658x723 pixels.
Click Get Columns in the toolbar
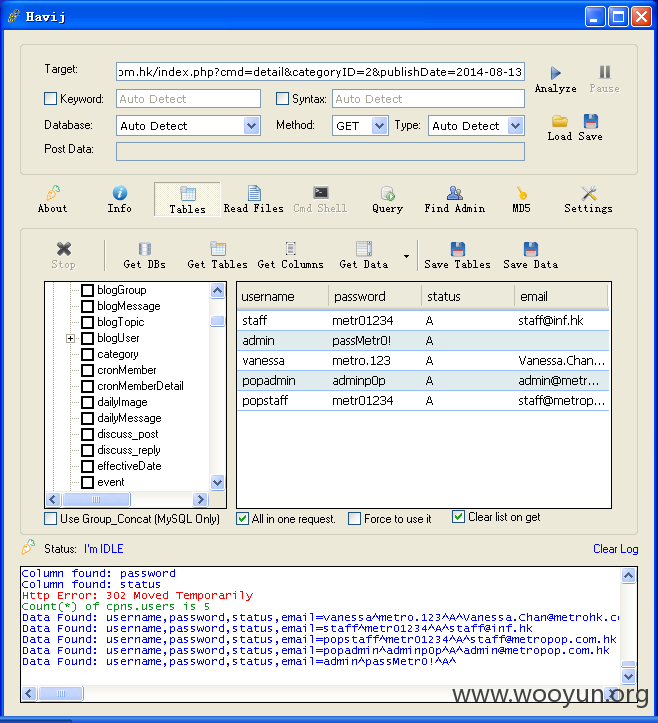tap(290, 255)
